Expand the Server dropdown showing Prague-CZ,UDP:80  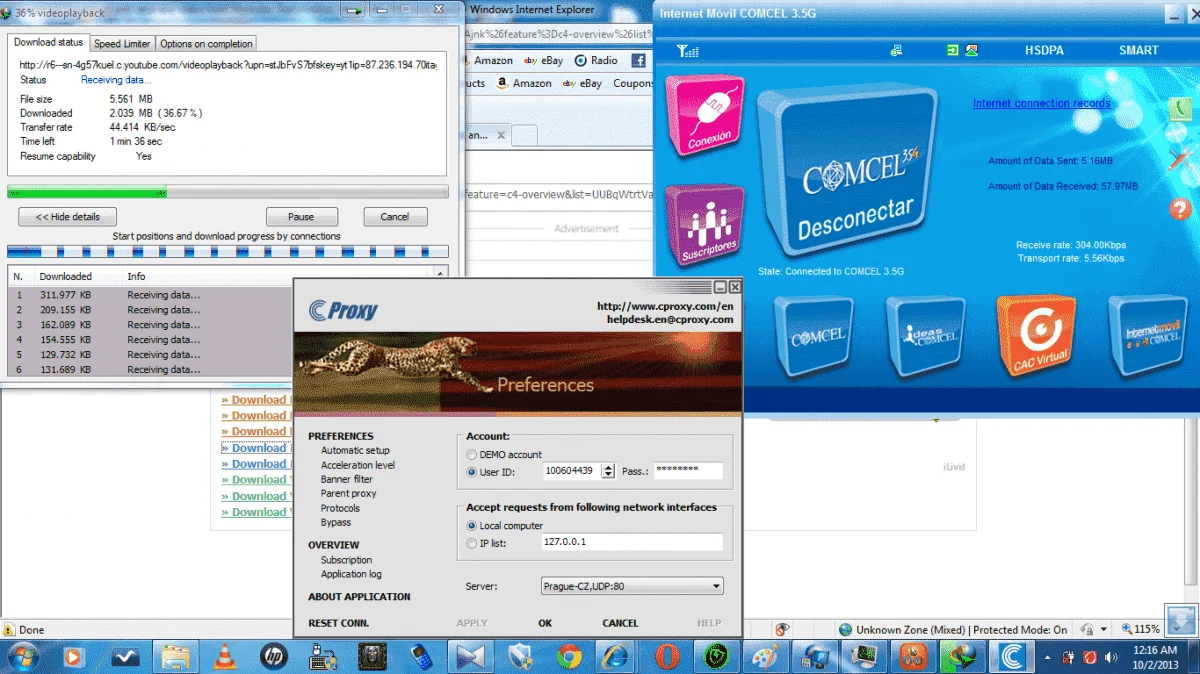[x=632, y=587]
